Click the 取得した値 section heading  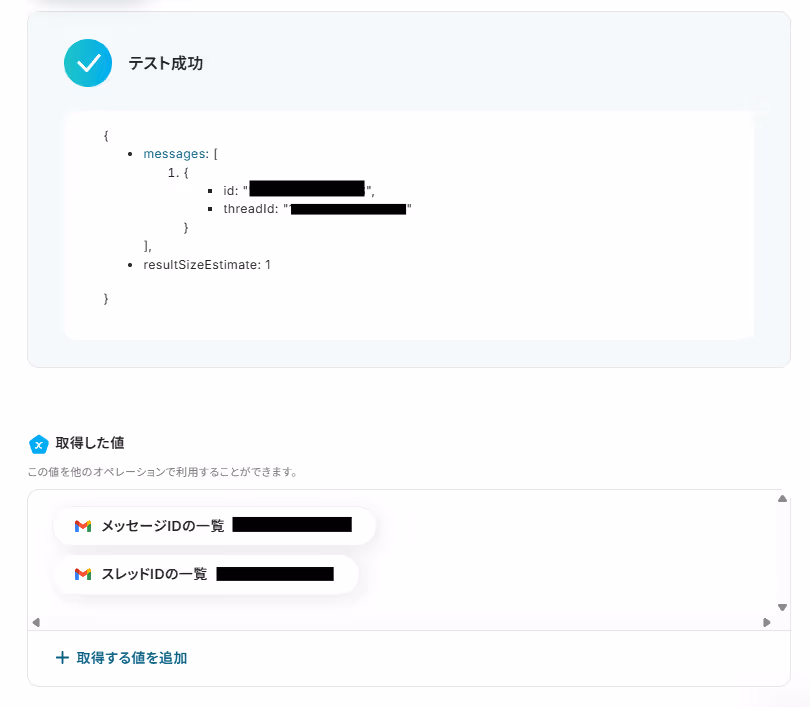pos(90,443)
